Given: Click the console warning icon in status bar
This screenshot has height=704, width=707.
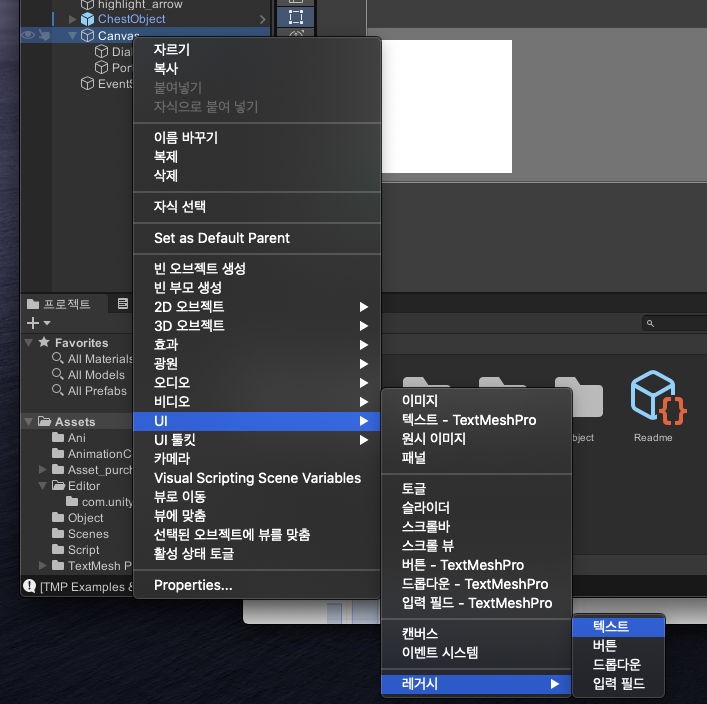Looking at the screenshot, I should [29, 586].
